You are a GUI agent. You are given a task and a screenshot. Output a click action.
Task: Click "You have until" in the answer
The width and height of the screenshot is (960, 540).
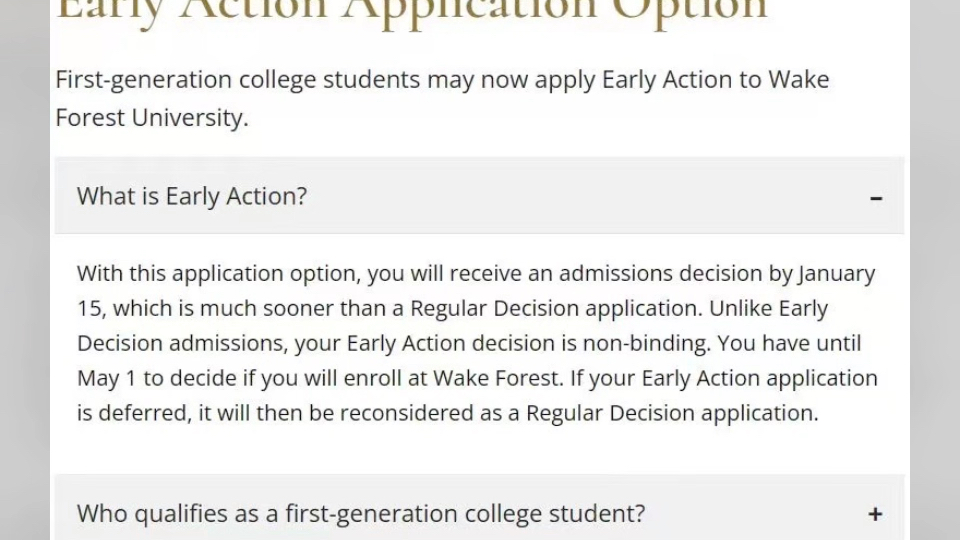pyautogui.click(x=789, y=343)
